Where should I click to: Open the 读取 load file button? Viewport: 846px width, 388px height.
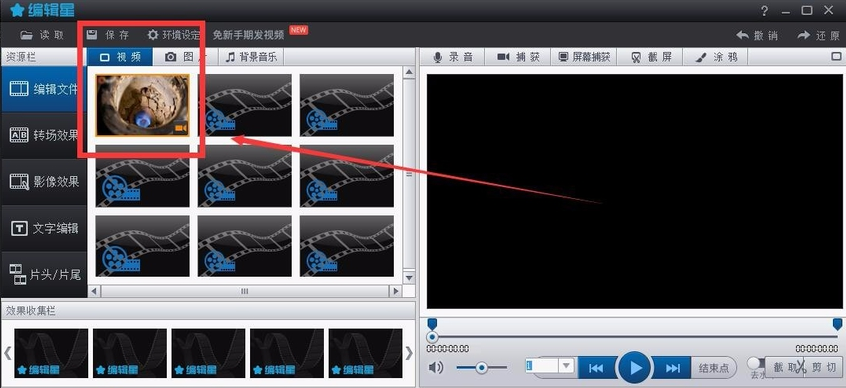click(x=42, y=35)
